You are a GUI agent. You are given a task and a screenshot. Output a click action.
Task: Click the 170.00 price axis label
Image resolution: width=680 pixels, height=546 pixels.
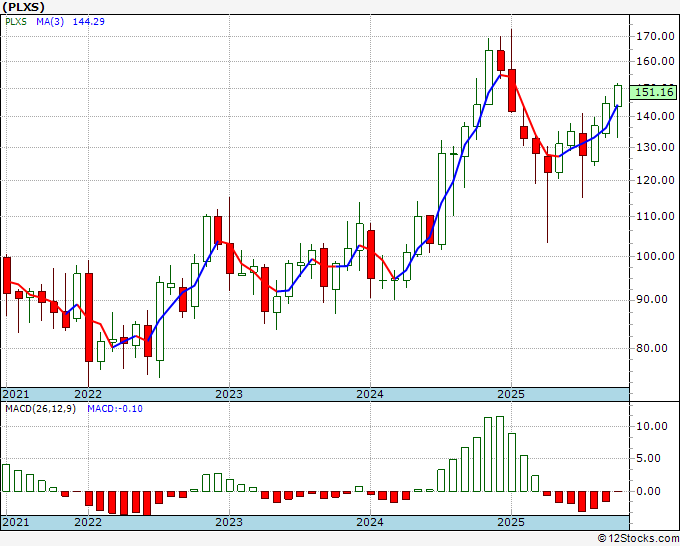click(x=655, y=36)
